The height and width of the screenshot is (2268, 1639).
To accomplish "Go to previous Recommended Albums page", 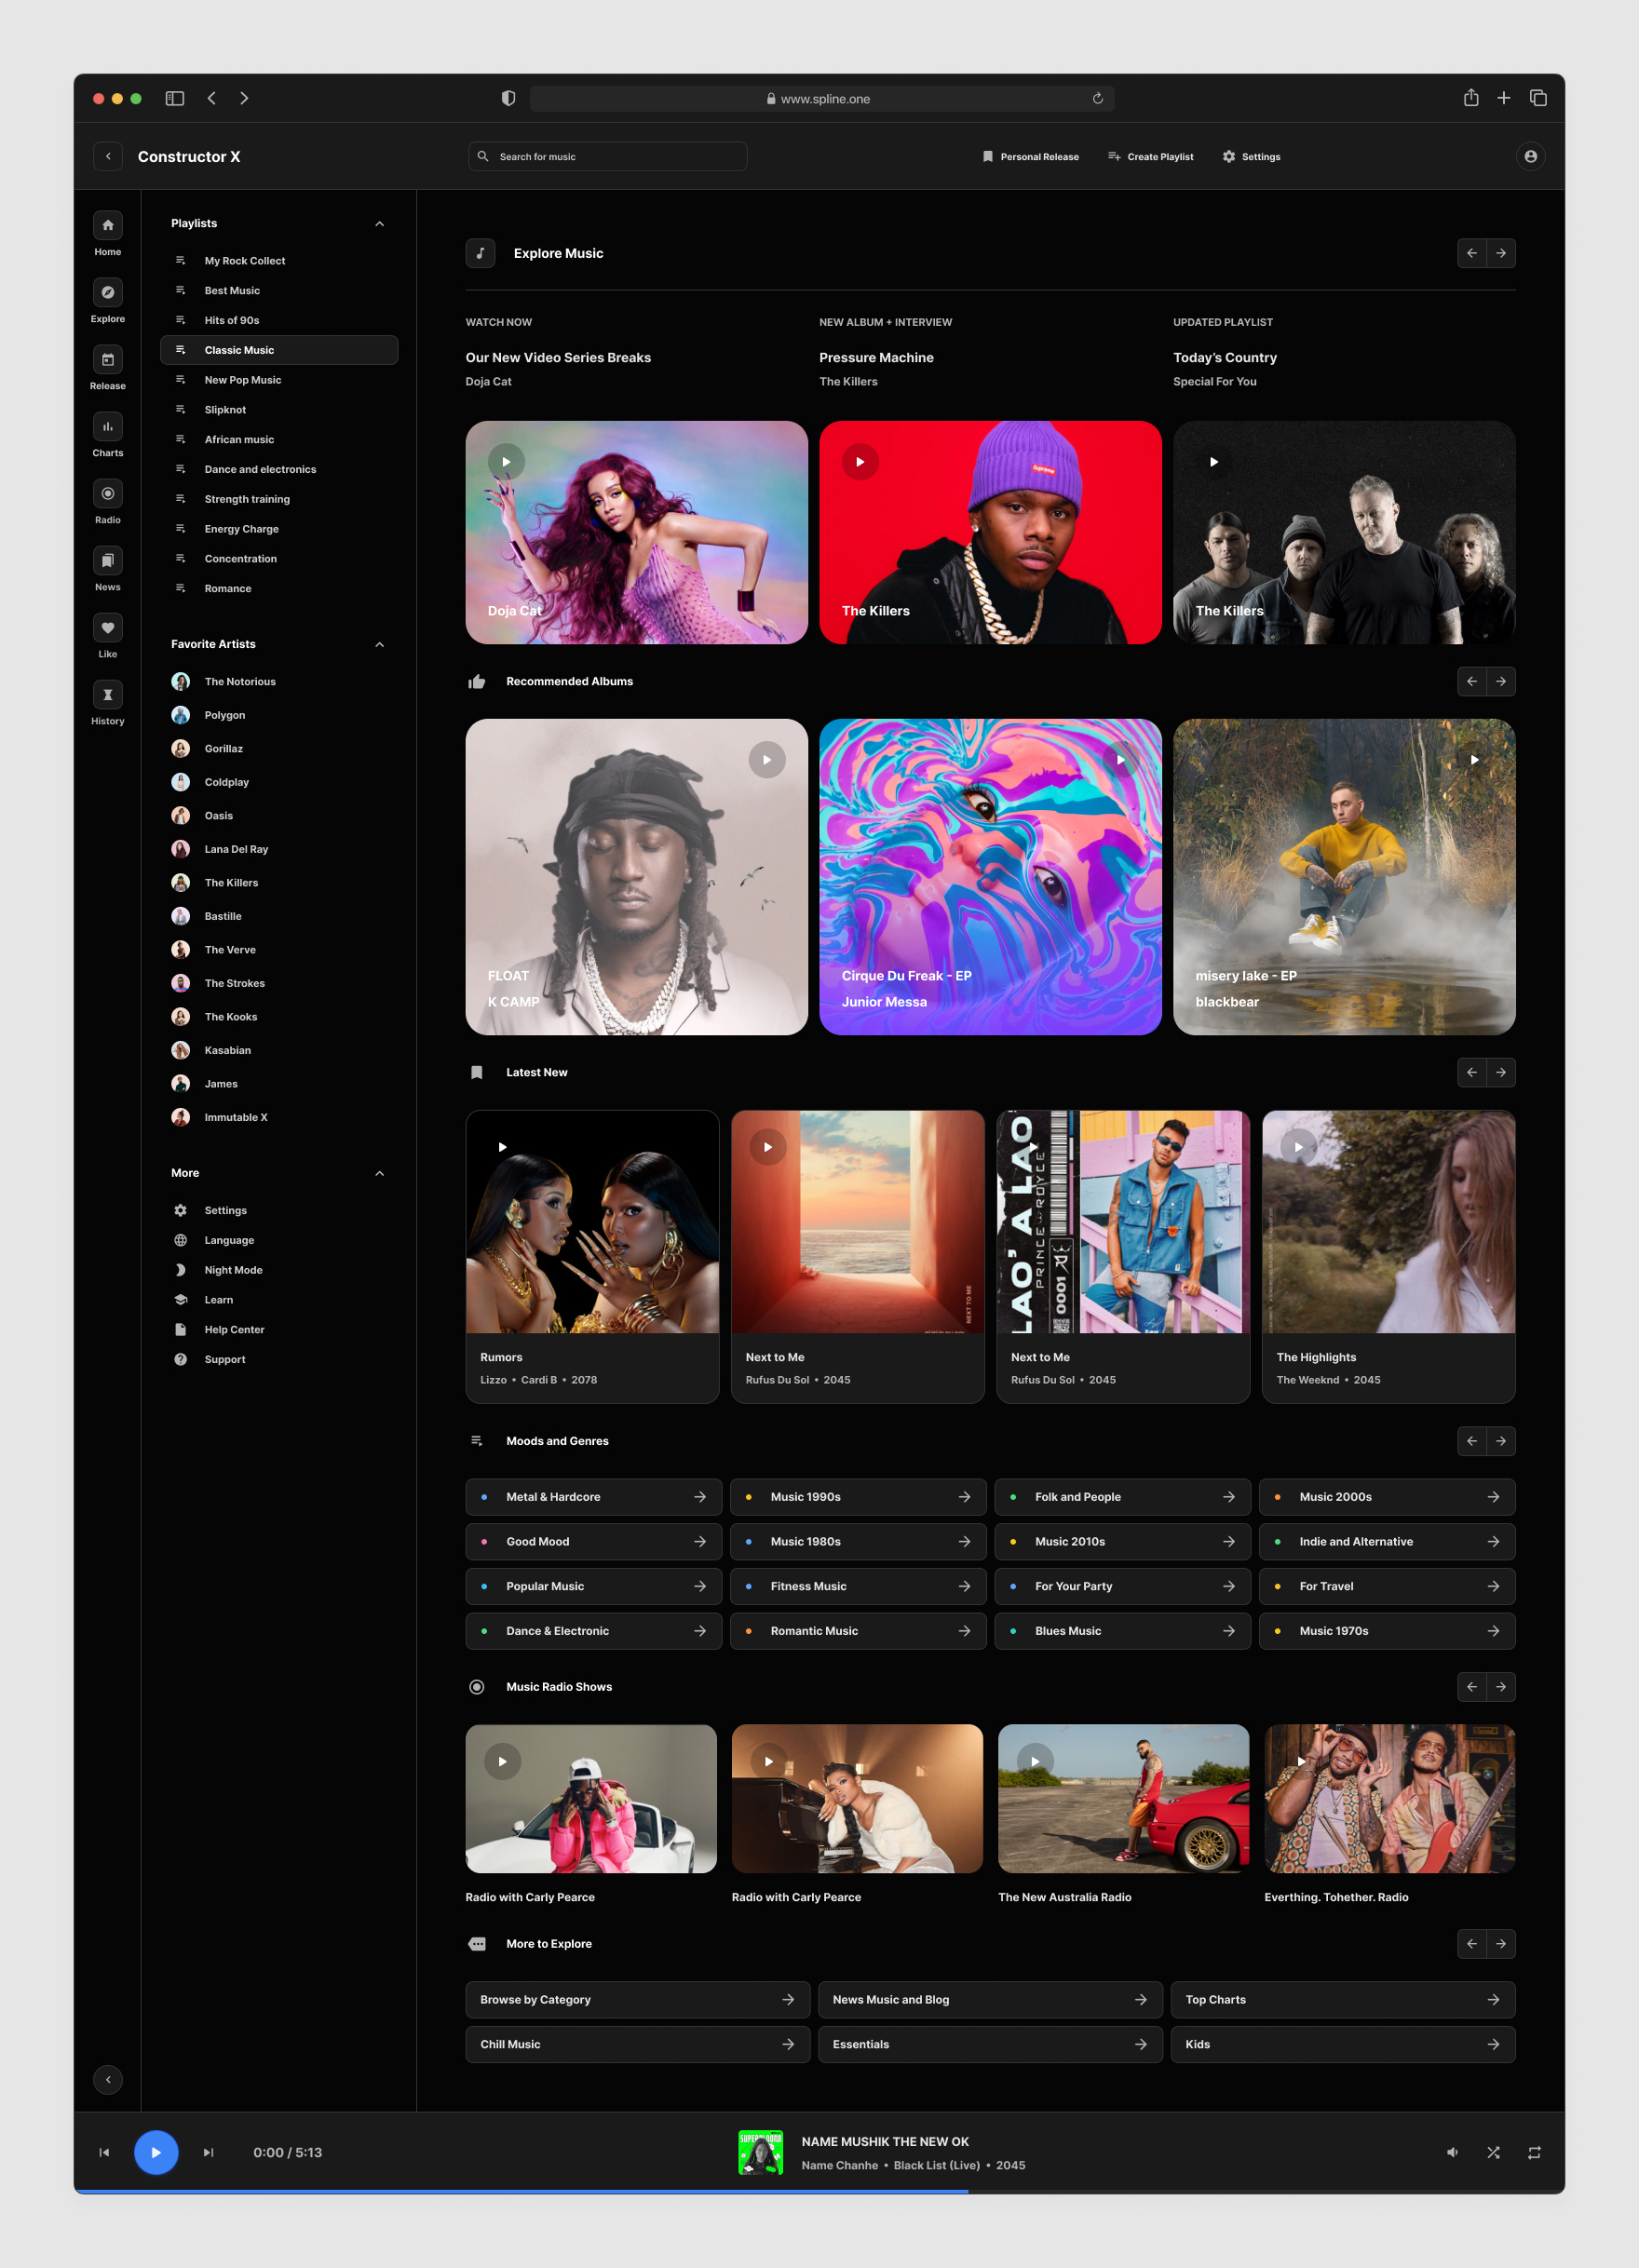I will tap(1472, 681).
